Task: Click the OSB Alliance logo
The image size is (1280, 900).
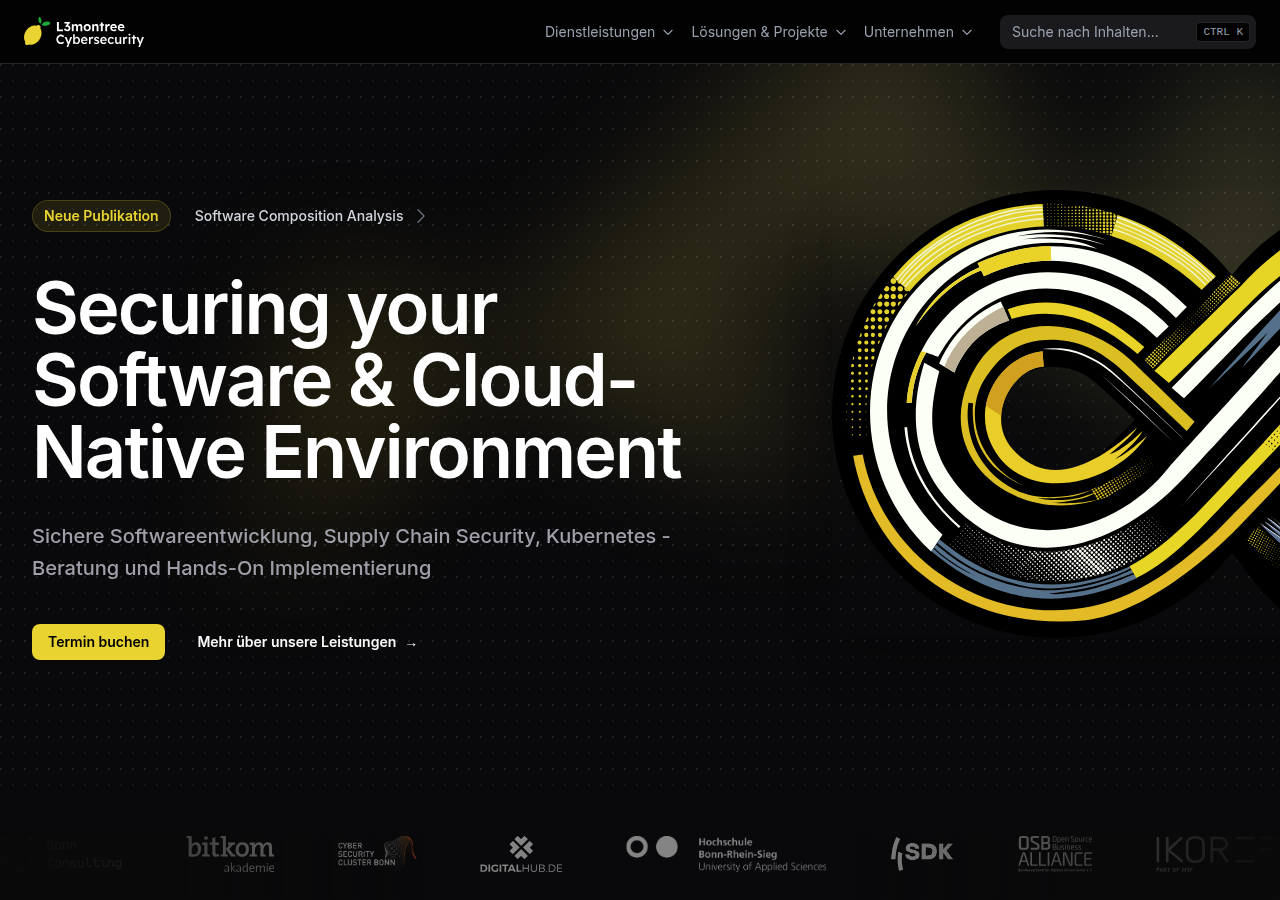Action: click(x=1055, y=853)
